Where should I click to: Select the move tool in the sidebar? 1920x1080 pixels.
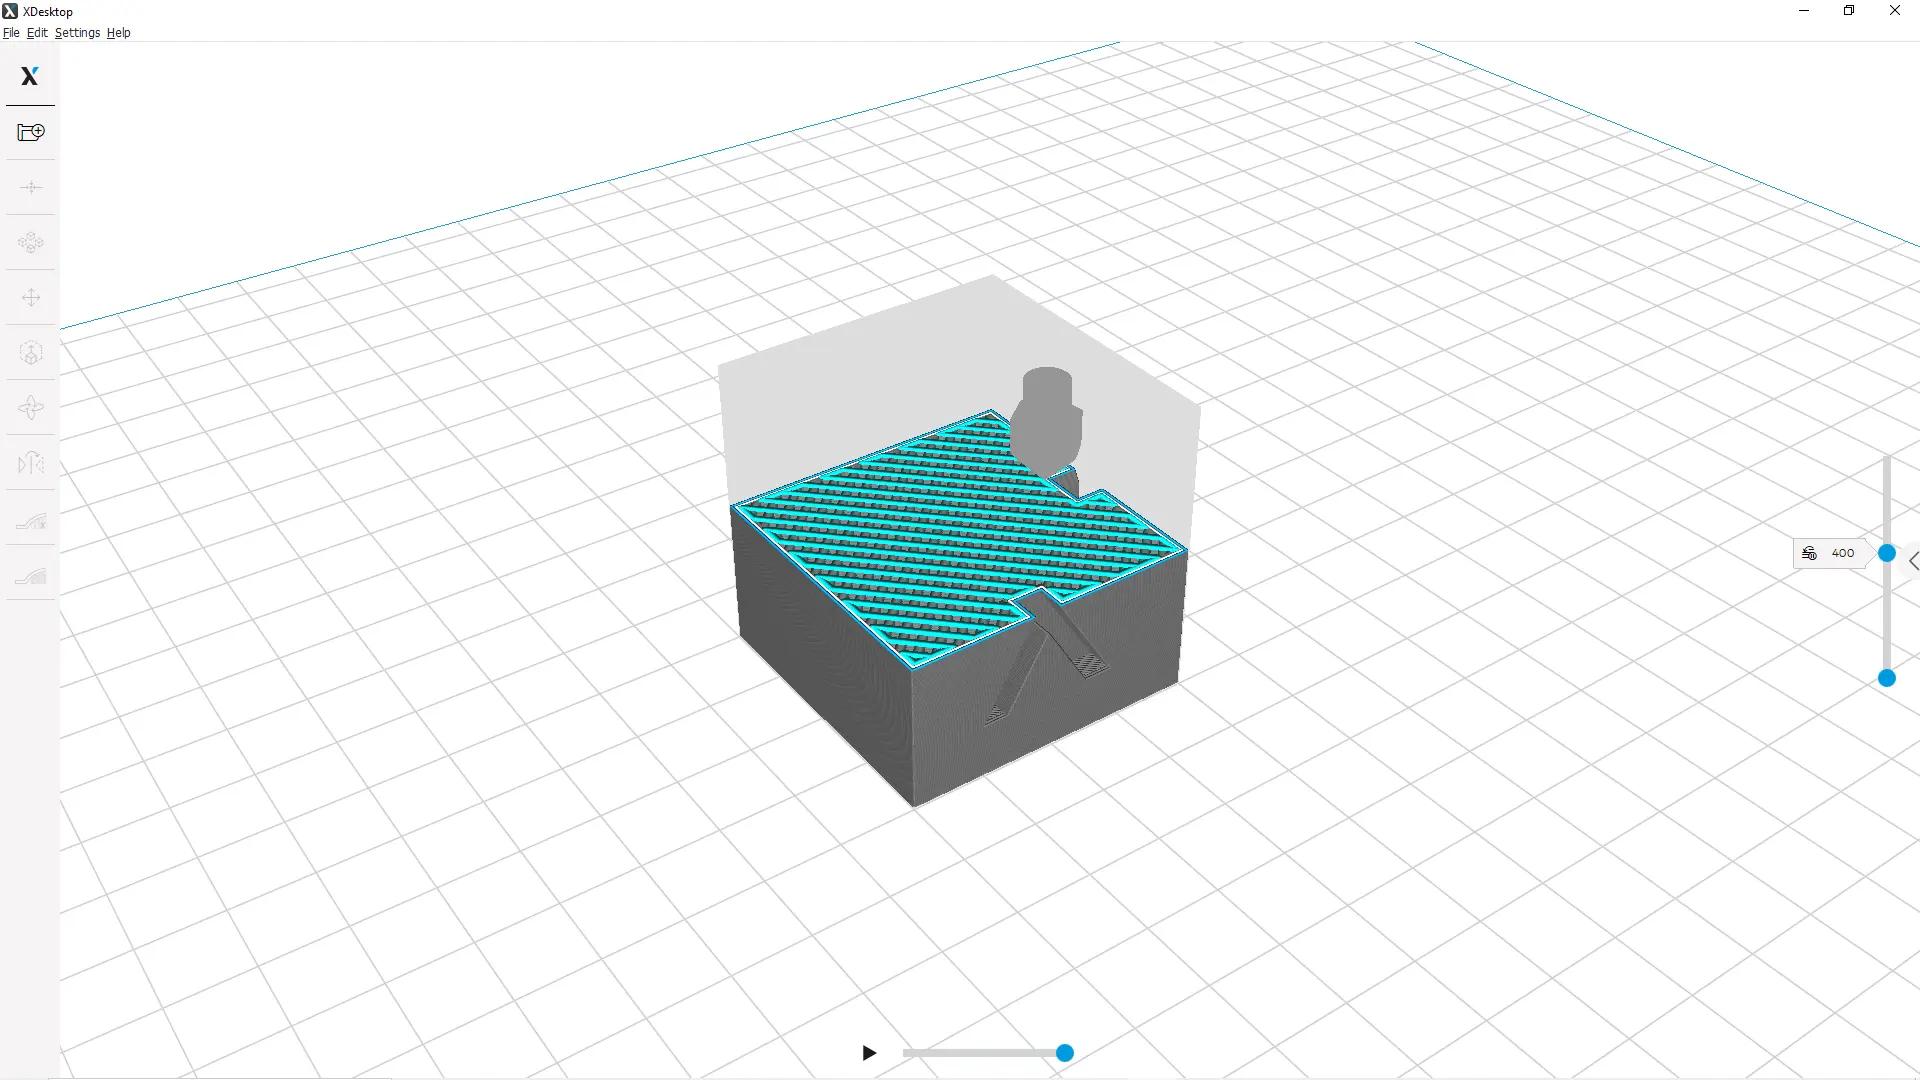coord(31,297)
